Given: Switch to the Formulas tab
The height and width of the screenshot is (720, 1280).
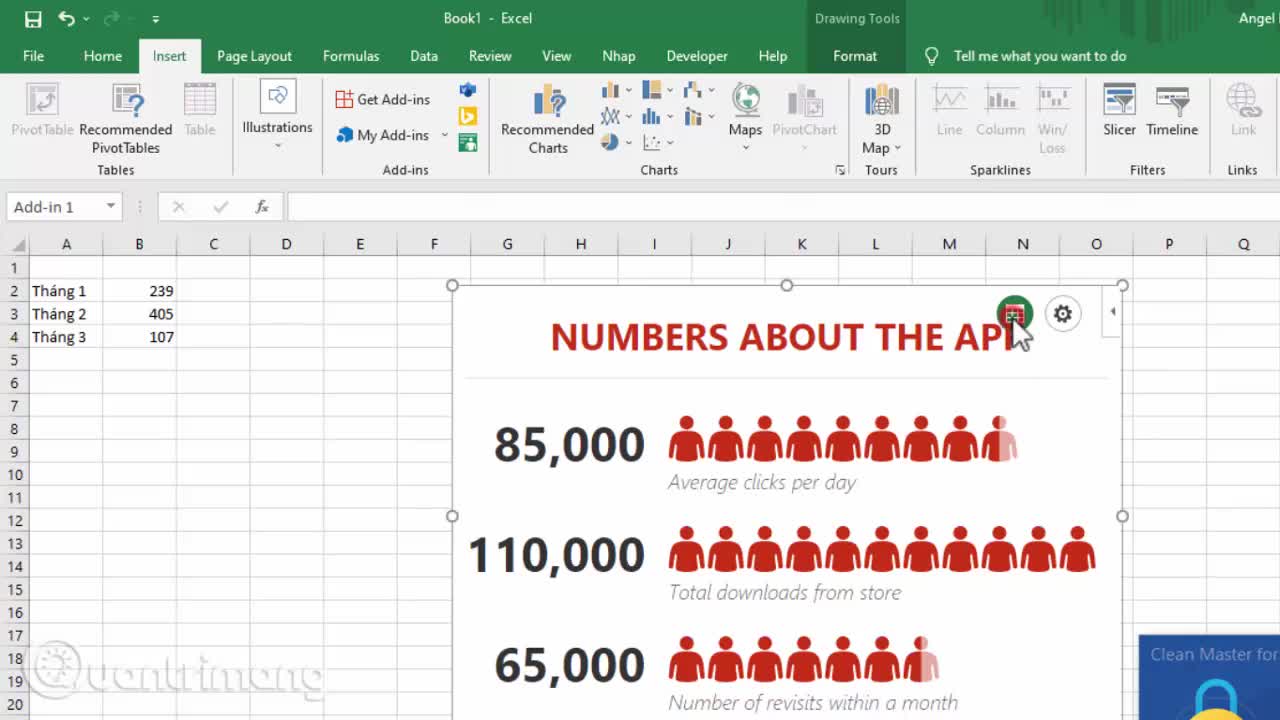Looking at the screenshot, I should pos(351,56).
